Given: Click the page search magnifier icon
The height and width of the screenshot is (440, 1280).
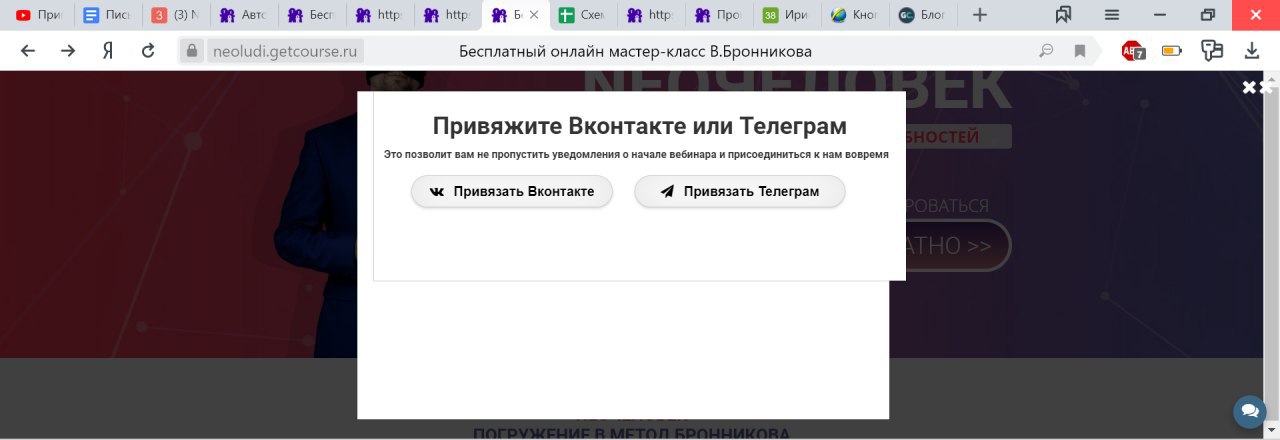Looking at the screenshot, I should point(1046,51).
